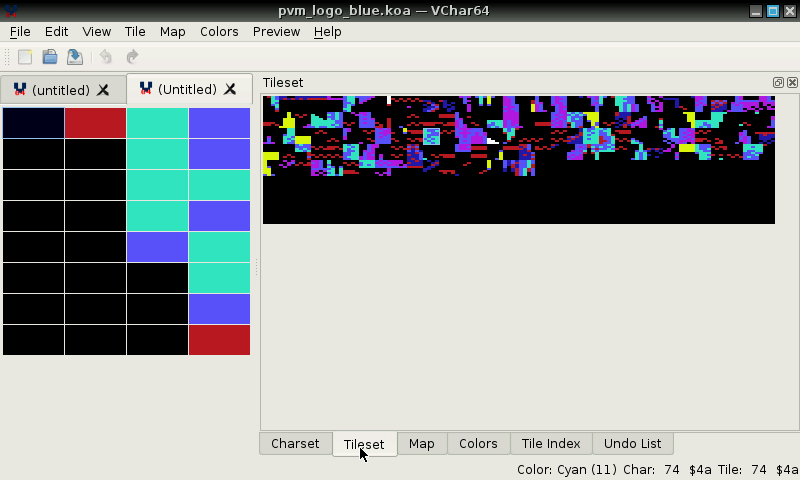
Task: Click the New document toolbar icon
Action: (25, 57)
